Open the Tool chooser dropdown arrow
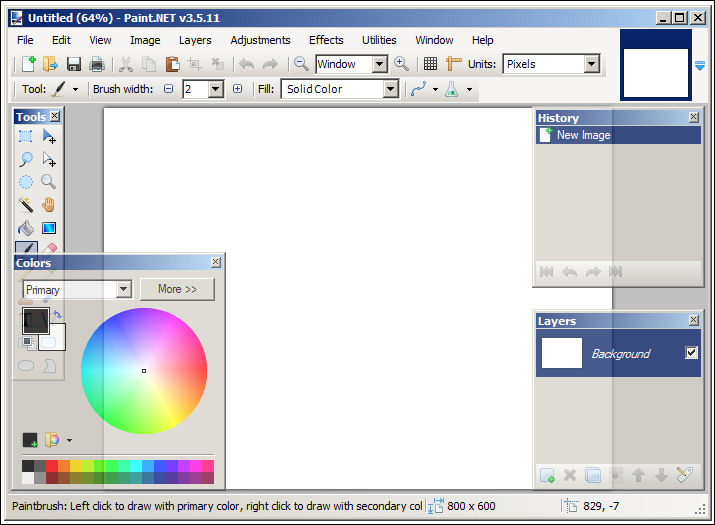Viewport: 715px width, 525px height. (76, 89)
